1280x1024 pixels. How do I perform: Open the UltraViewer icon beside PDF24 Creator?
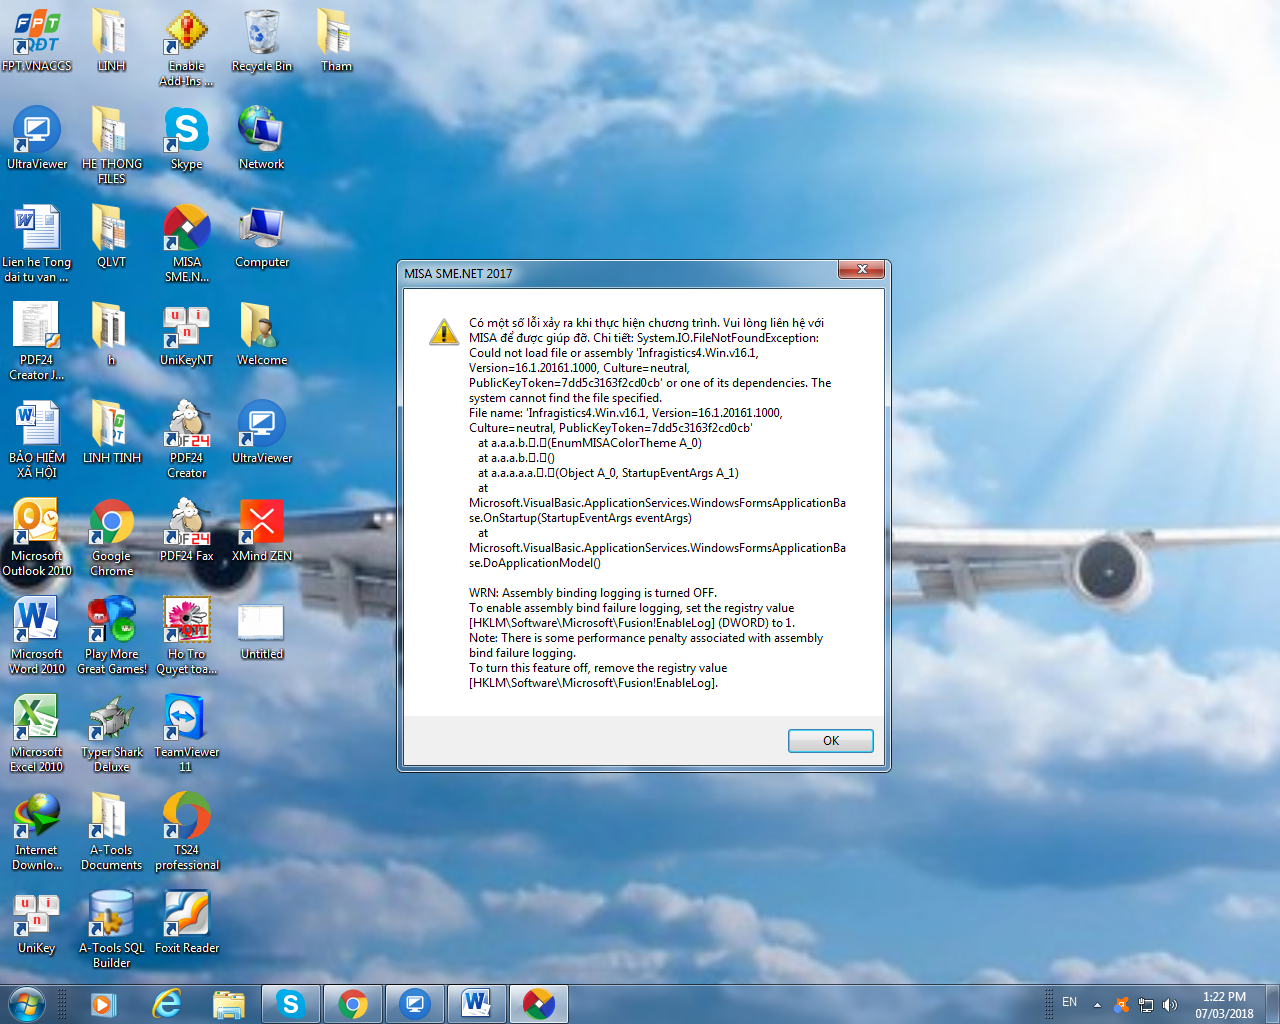click(261, 432)
